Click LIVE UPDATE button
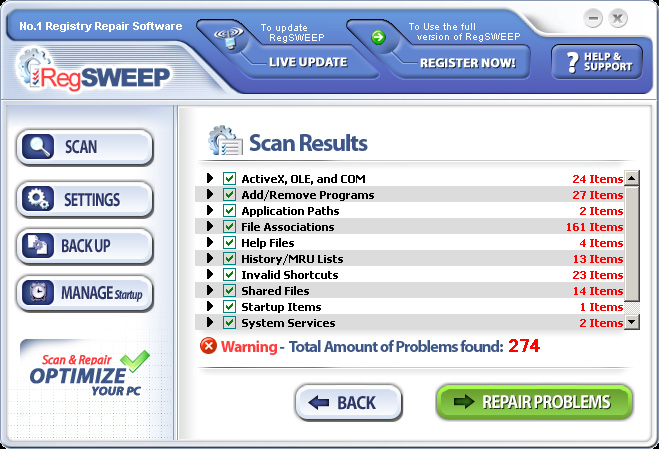 click(x=308, y=62)
